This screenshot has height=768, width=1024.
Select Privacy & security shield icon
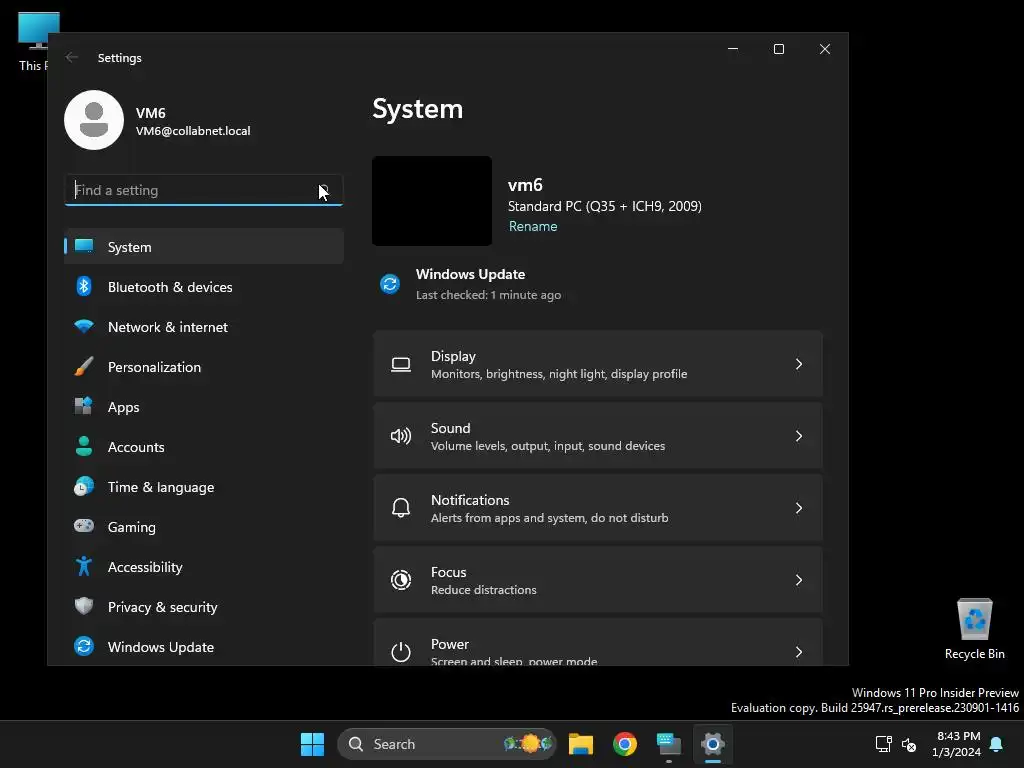click(x=84, y=606)
